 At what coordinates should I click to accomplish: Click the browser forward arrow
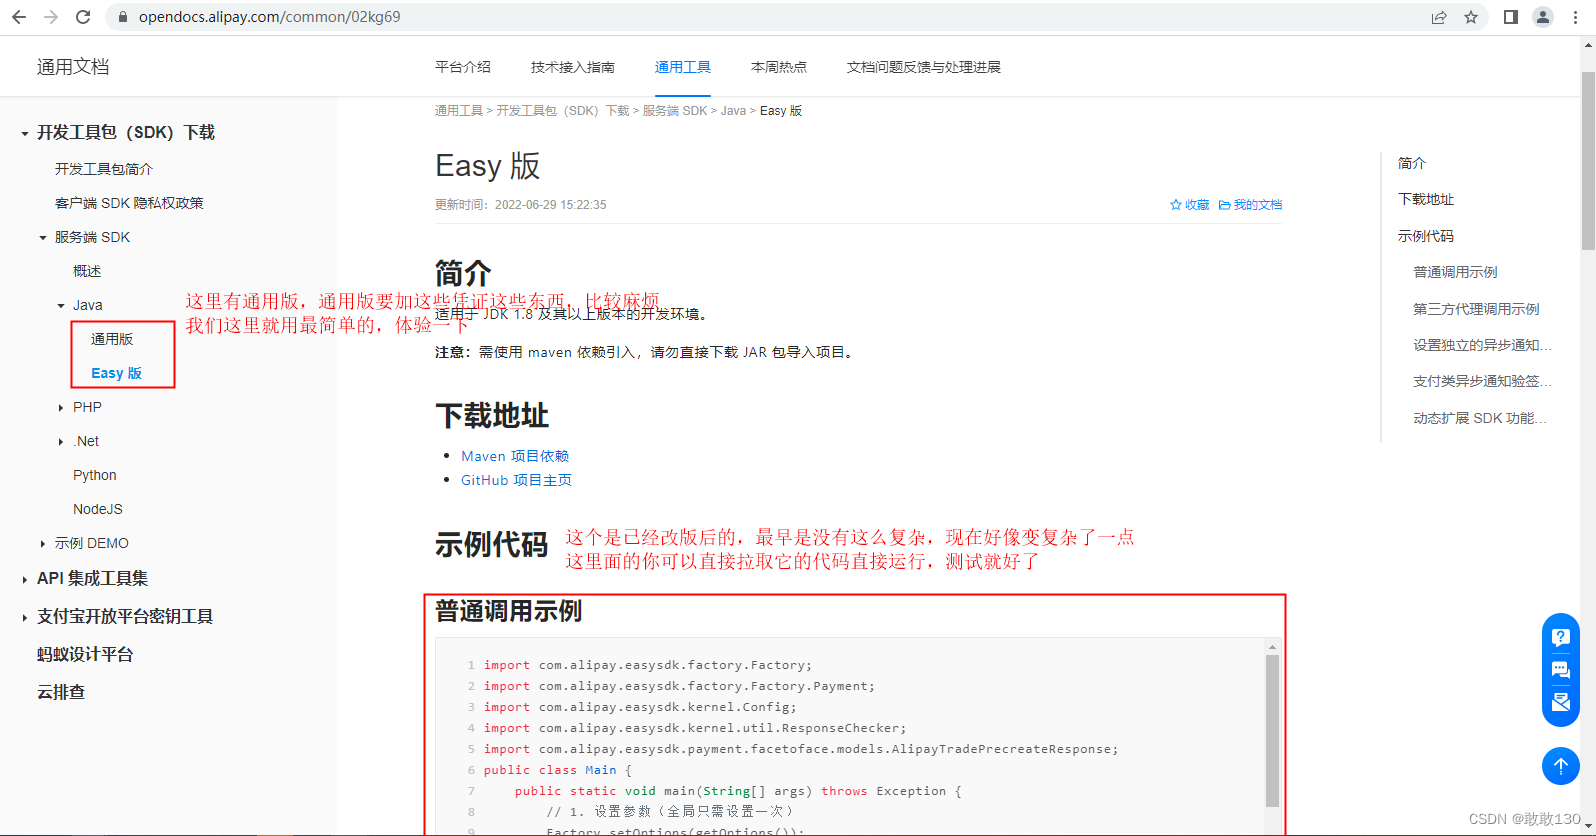coord(51,17)
